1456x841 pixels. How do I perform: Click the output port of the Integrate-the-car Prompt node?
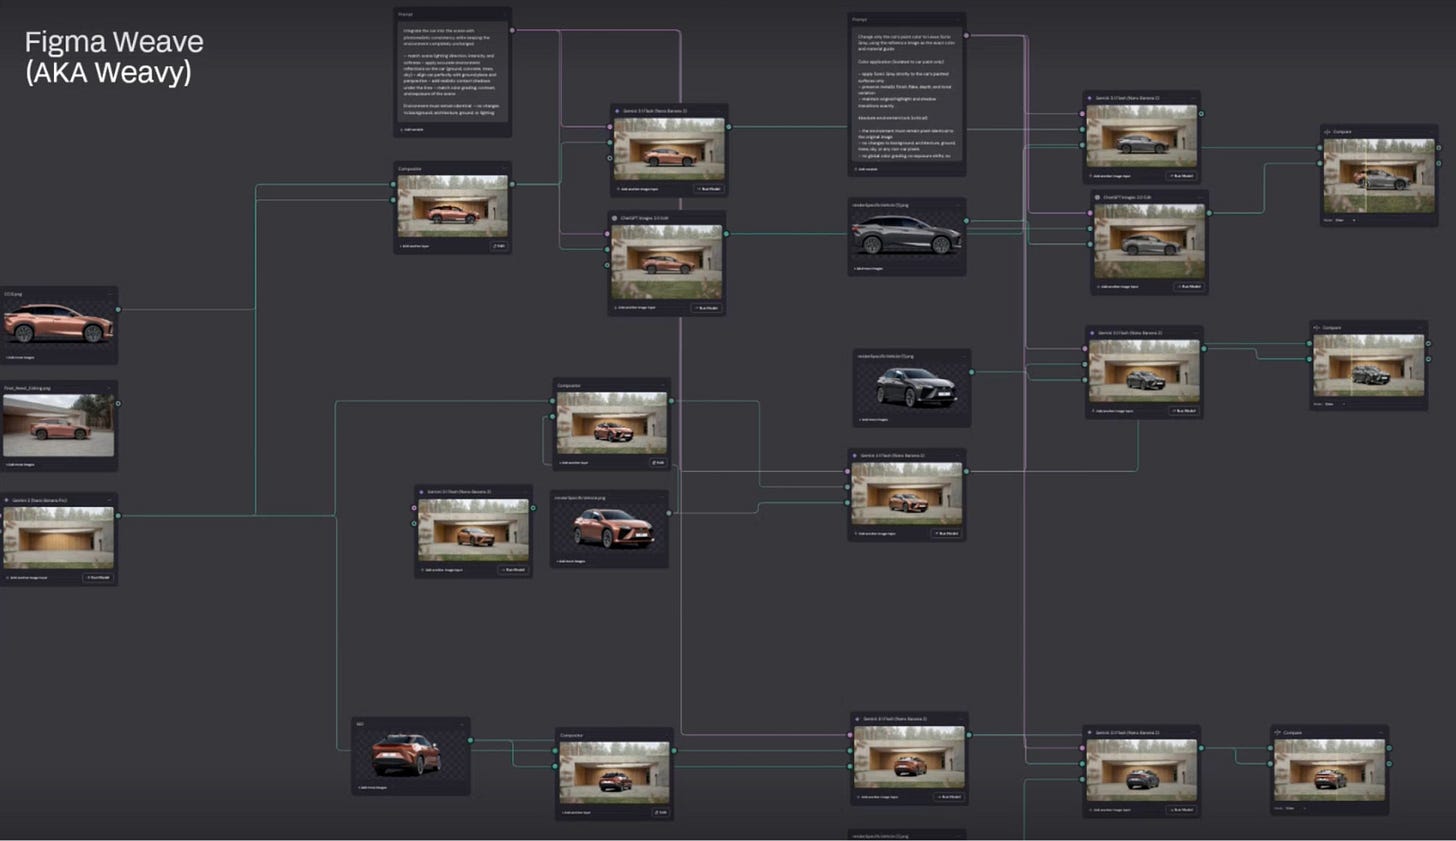click(512, 30)
